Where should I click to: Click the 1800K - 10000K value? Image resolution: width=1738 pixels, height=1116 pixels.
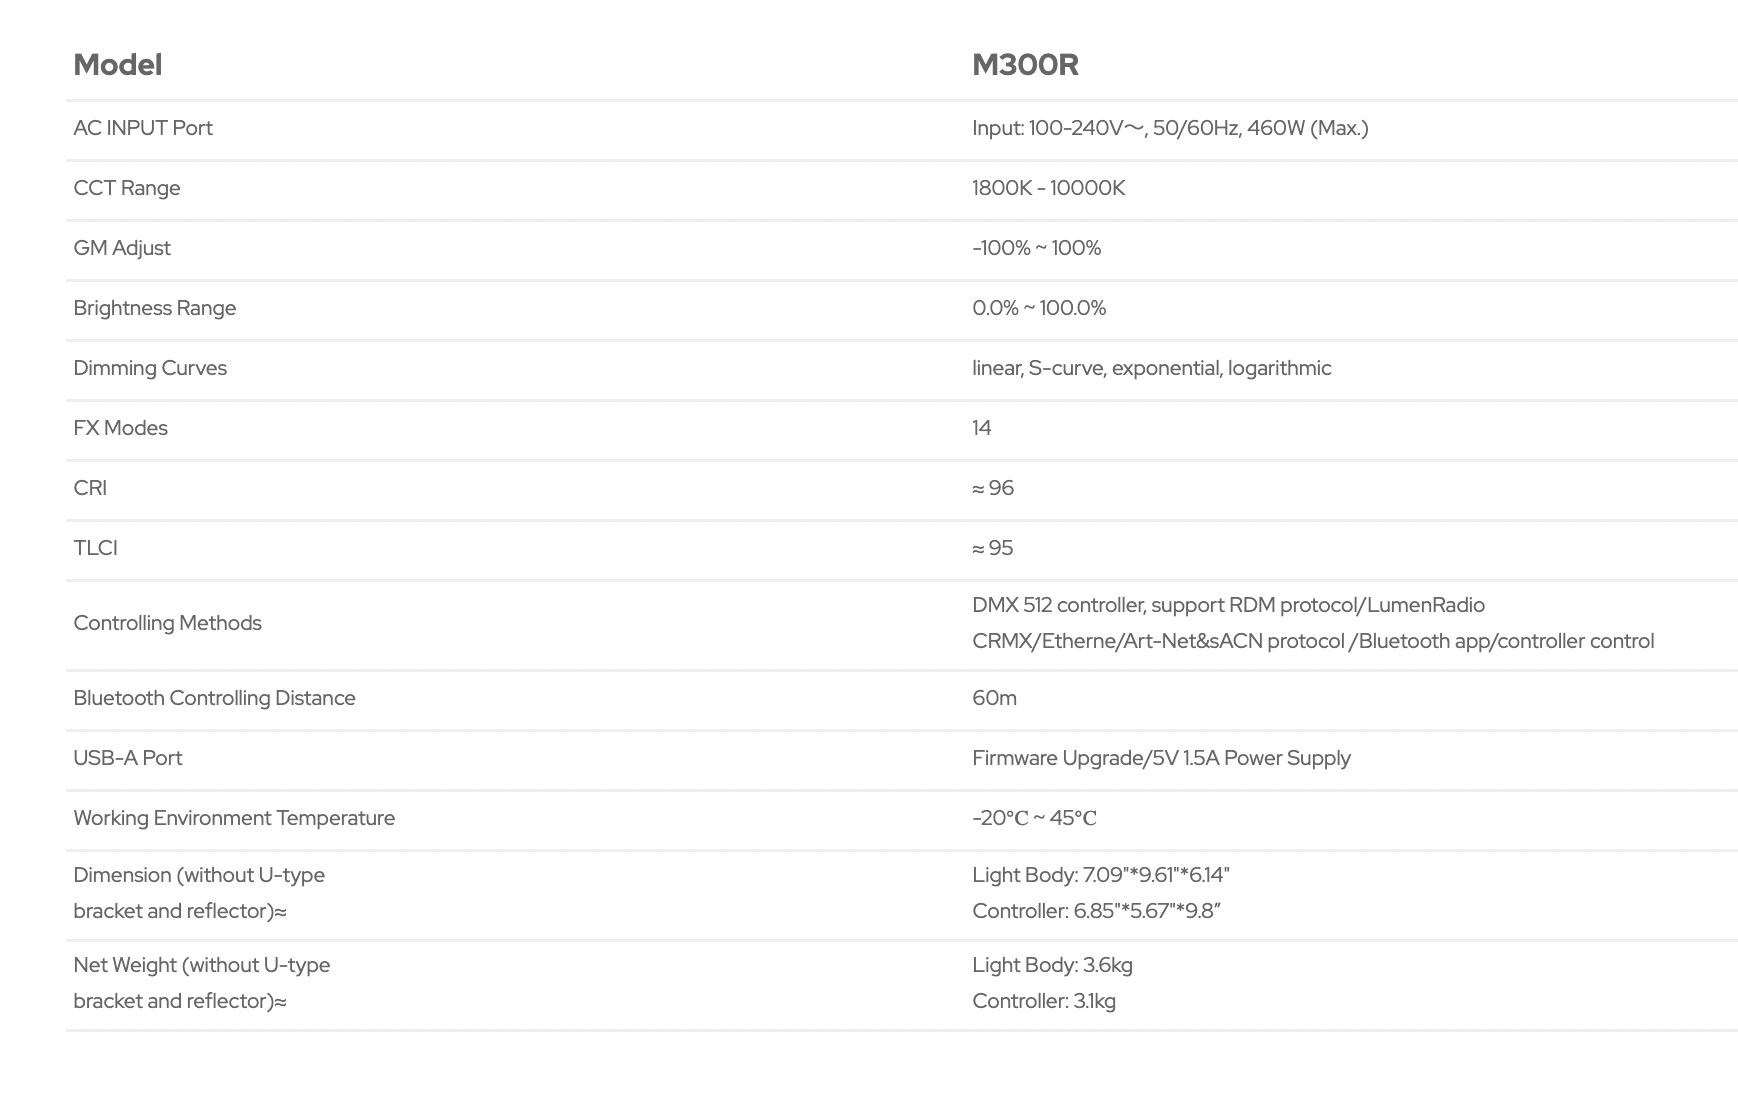click(x=1048, y=188)
